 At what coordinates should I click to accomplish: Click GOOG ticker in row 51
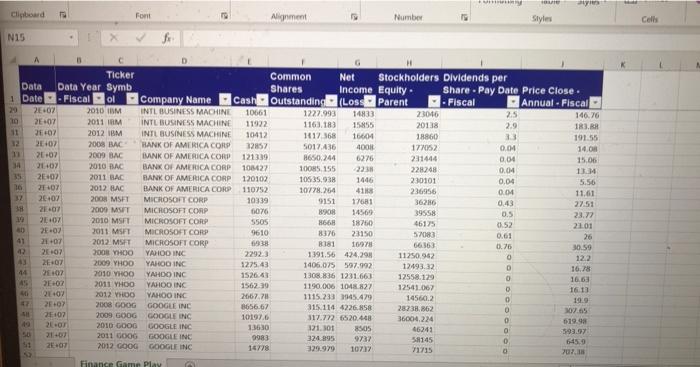pyautogui.click(x=127, y=346)
